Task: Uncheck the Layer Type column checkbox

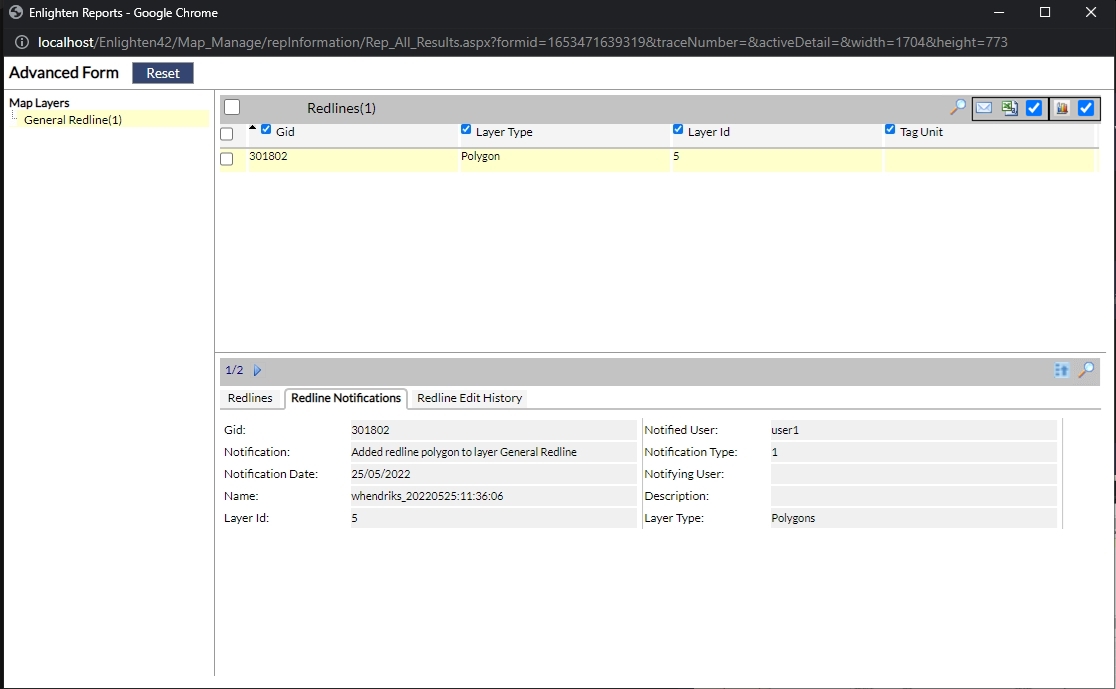Action: (x=466, y=129)
